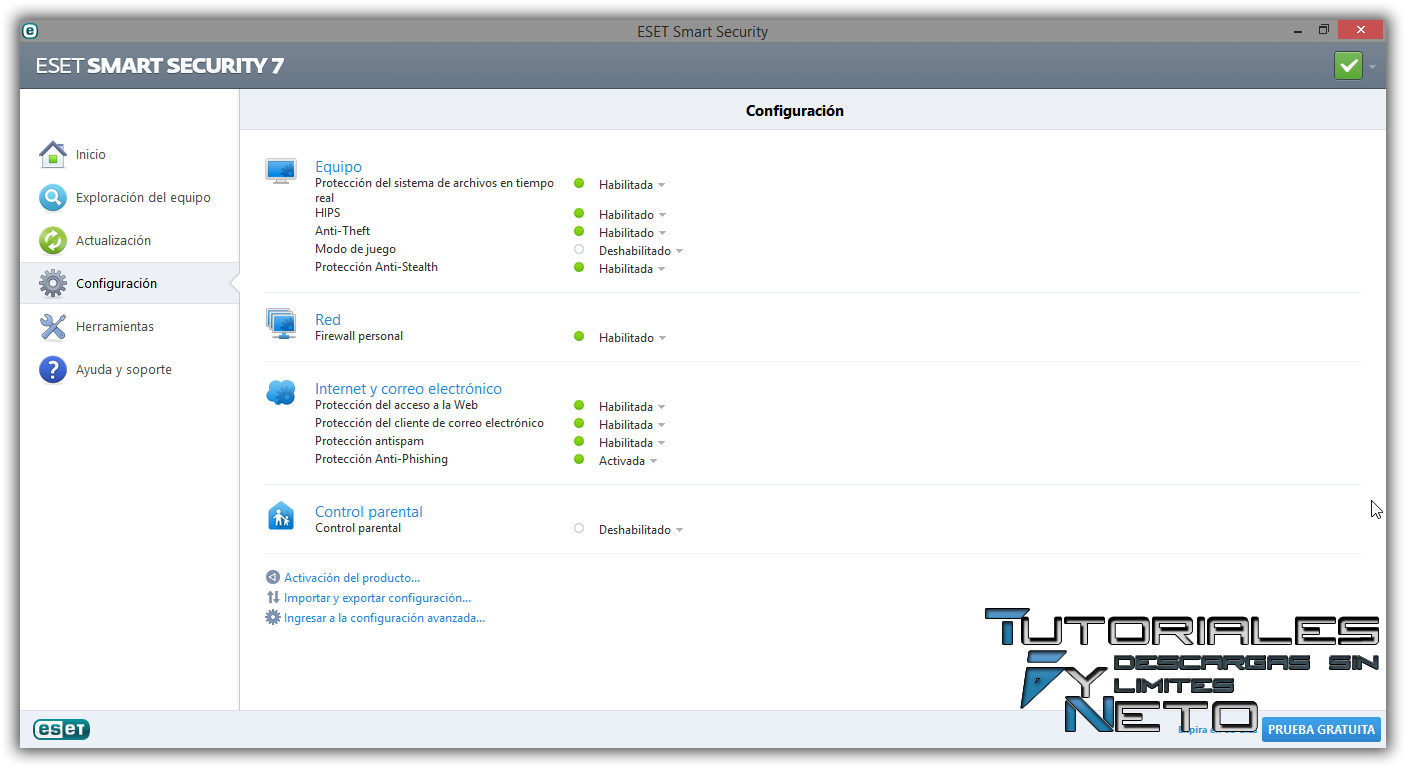
Task: Click the Control parental house icon
Action: [x=281, y=516]
